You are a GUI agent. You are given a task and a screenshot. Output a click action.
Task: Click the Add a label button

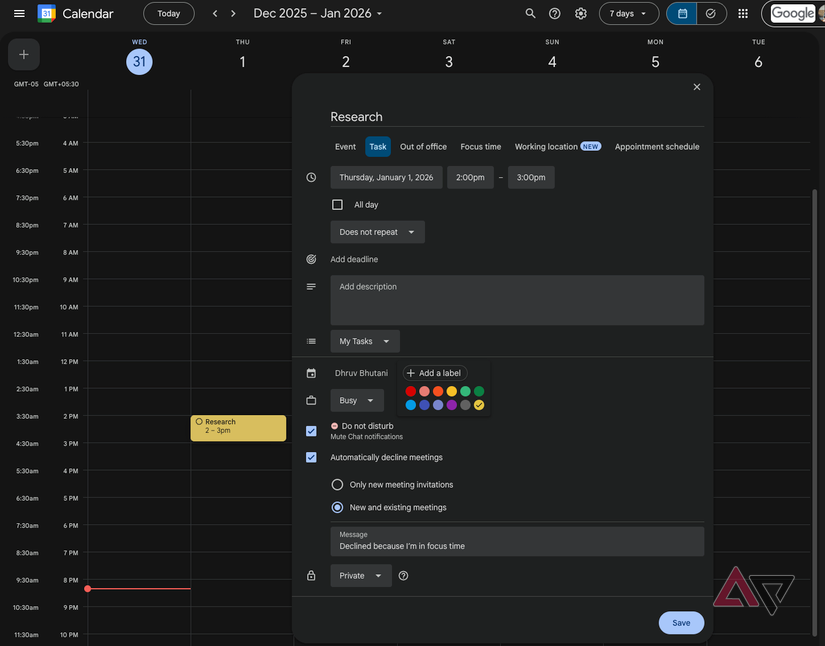pyautogui.click(x=434, y=372)
